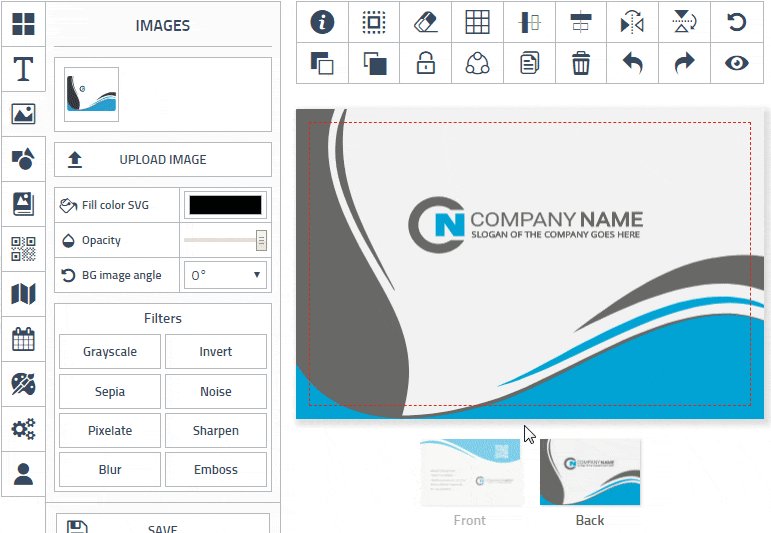The height and width of the screenshot is (533, 771).
Task: Open the Fill color SVG swatch
Action: 226,205
